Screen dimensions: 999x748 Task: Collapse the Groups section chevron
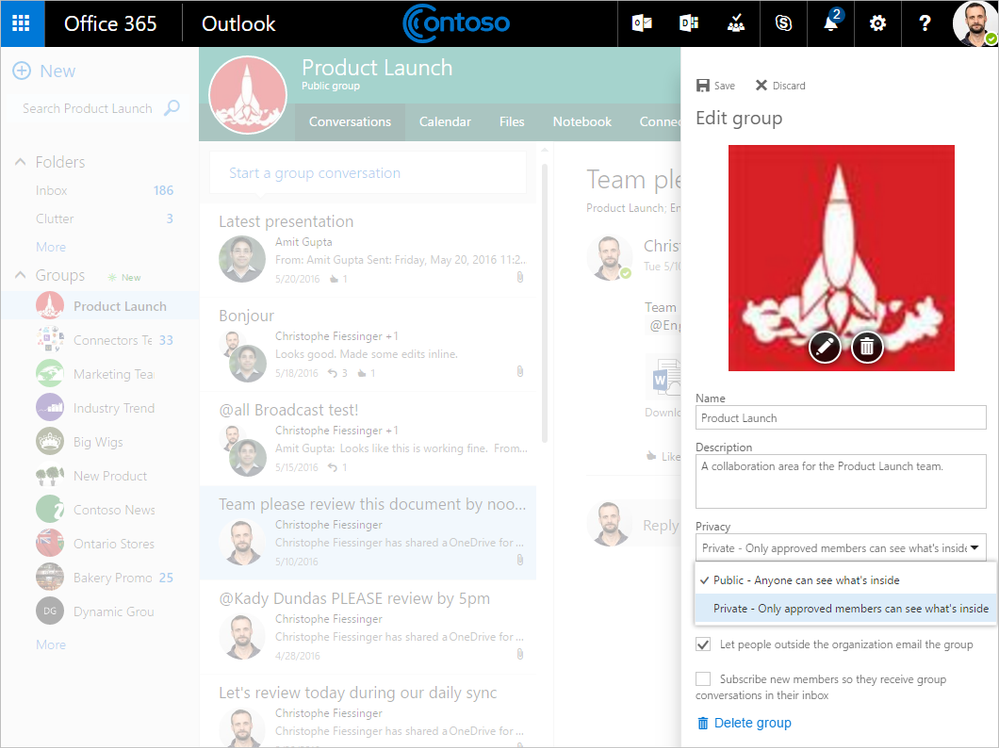pos(20,275)
